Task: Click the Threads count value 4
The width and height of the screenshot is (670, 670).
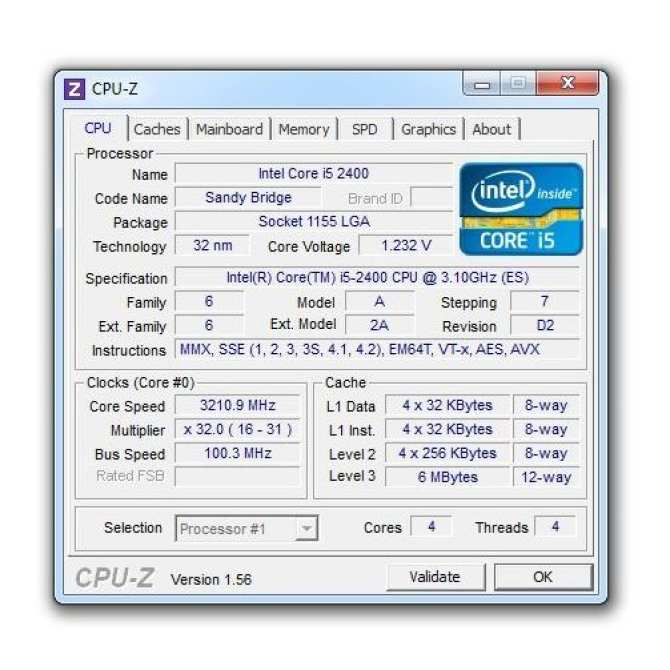Action: pos(555,526)
